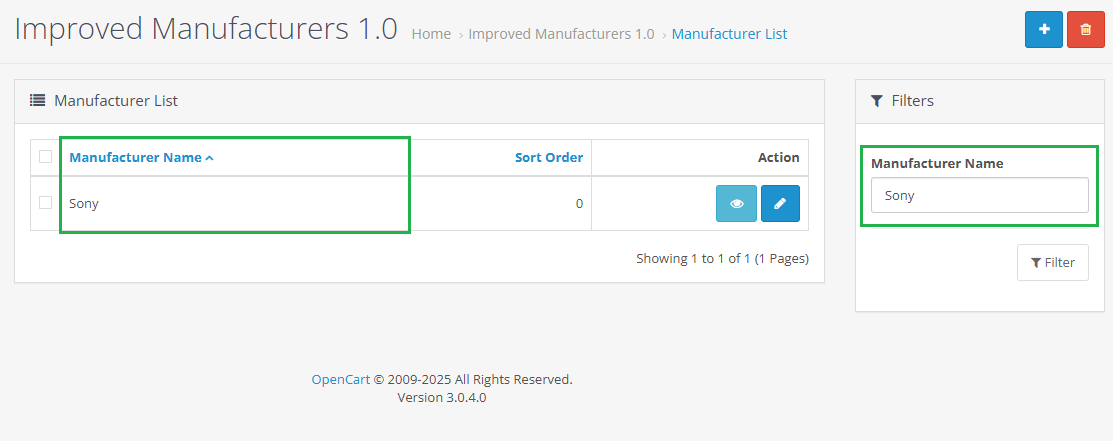This screenshot has height=441, width=1113.
Task: Click the Sony name in the table
Action: tap(84, 203)
